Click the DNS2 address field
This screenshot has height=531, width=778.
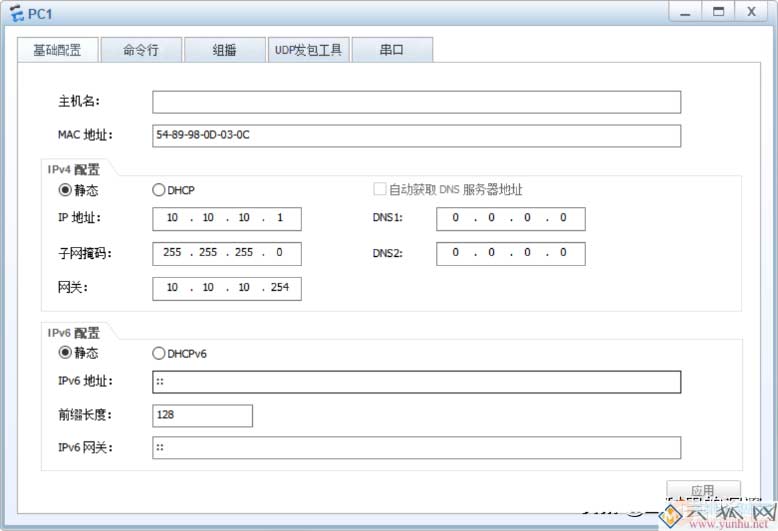(510, 253)
